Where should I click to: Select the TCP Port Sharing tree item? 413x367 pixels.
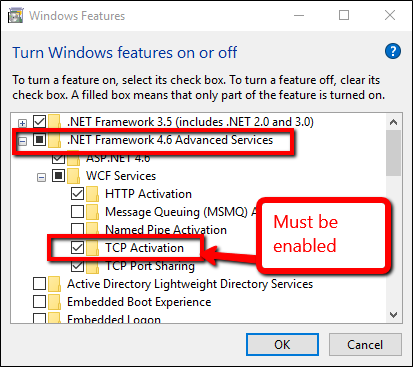[x=150, y=266]
